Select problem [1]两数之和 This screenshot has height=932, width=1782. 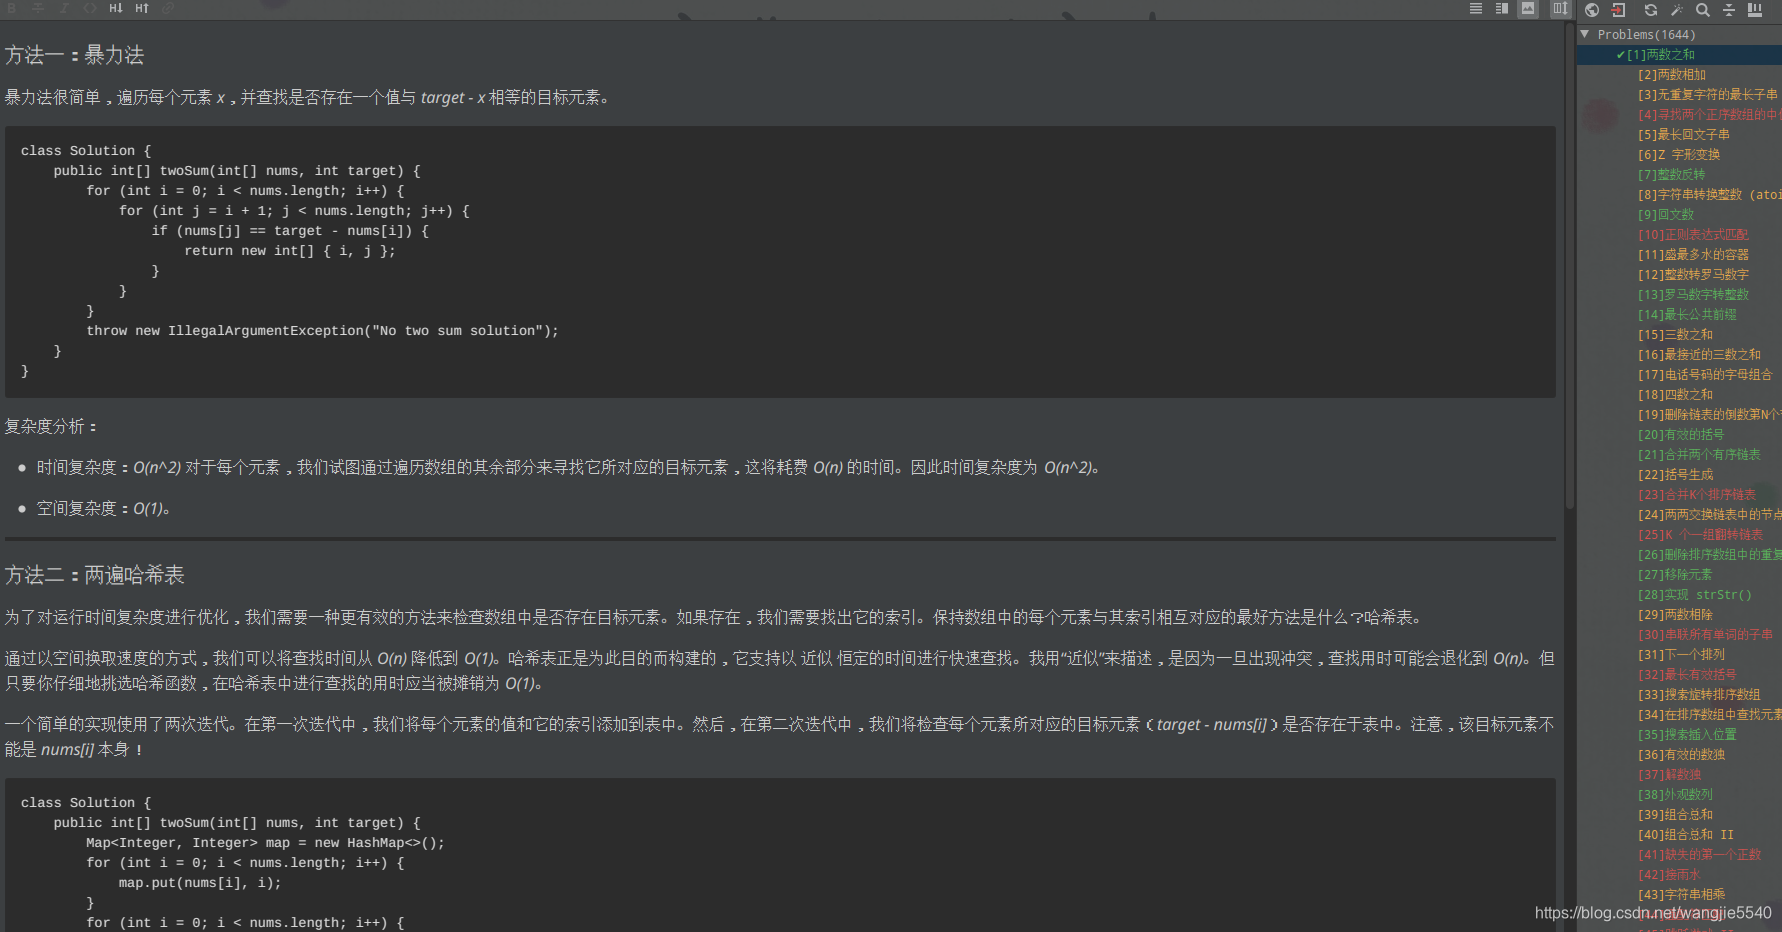1660,55
